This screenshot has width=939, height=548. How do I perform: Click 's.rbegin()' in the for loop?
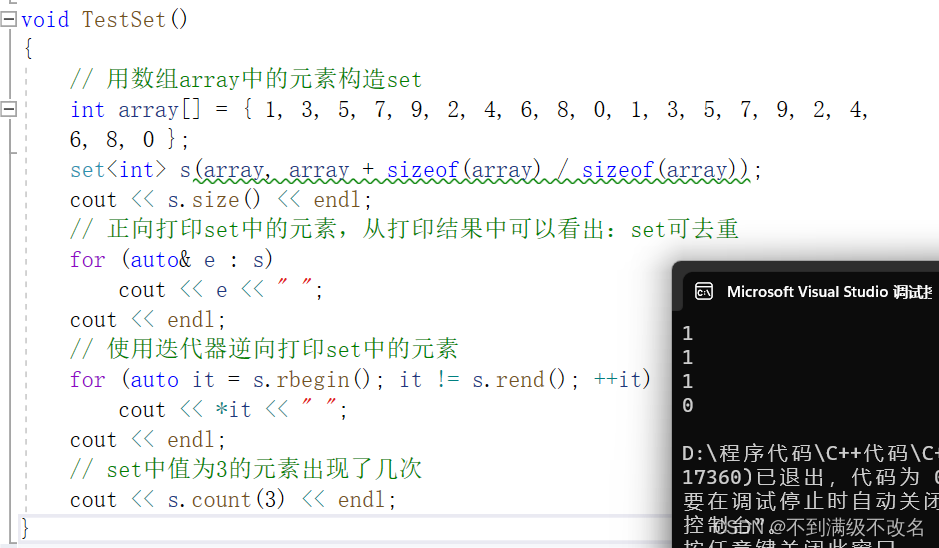[x=311, y=380]
